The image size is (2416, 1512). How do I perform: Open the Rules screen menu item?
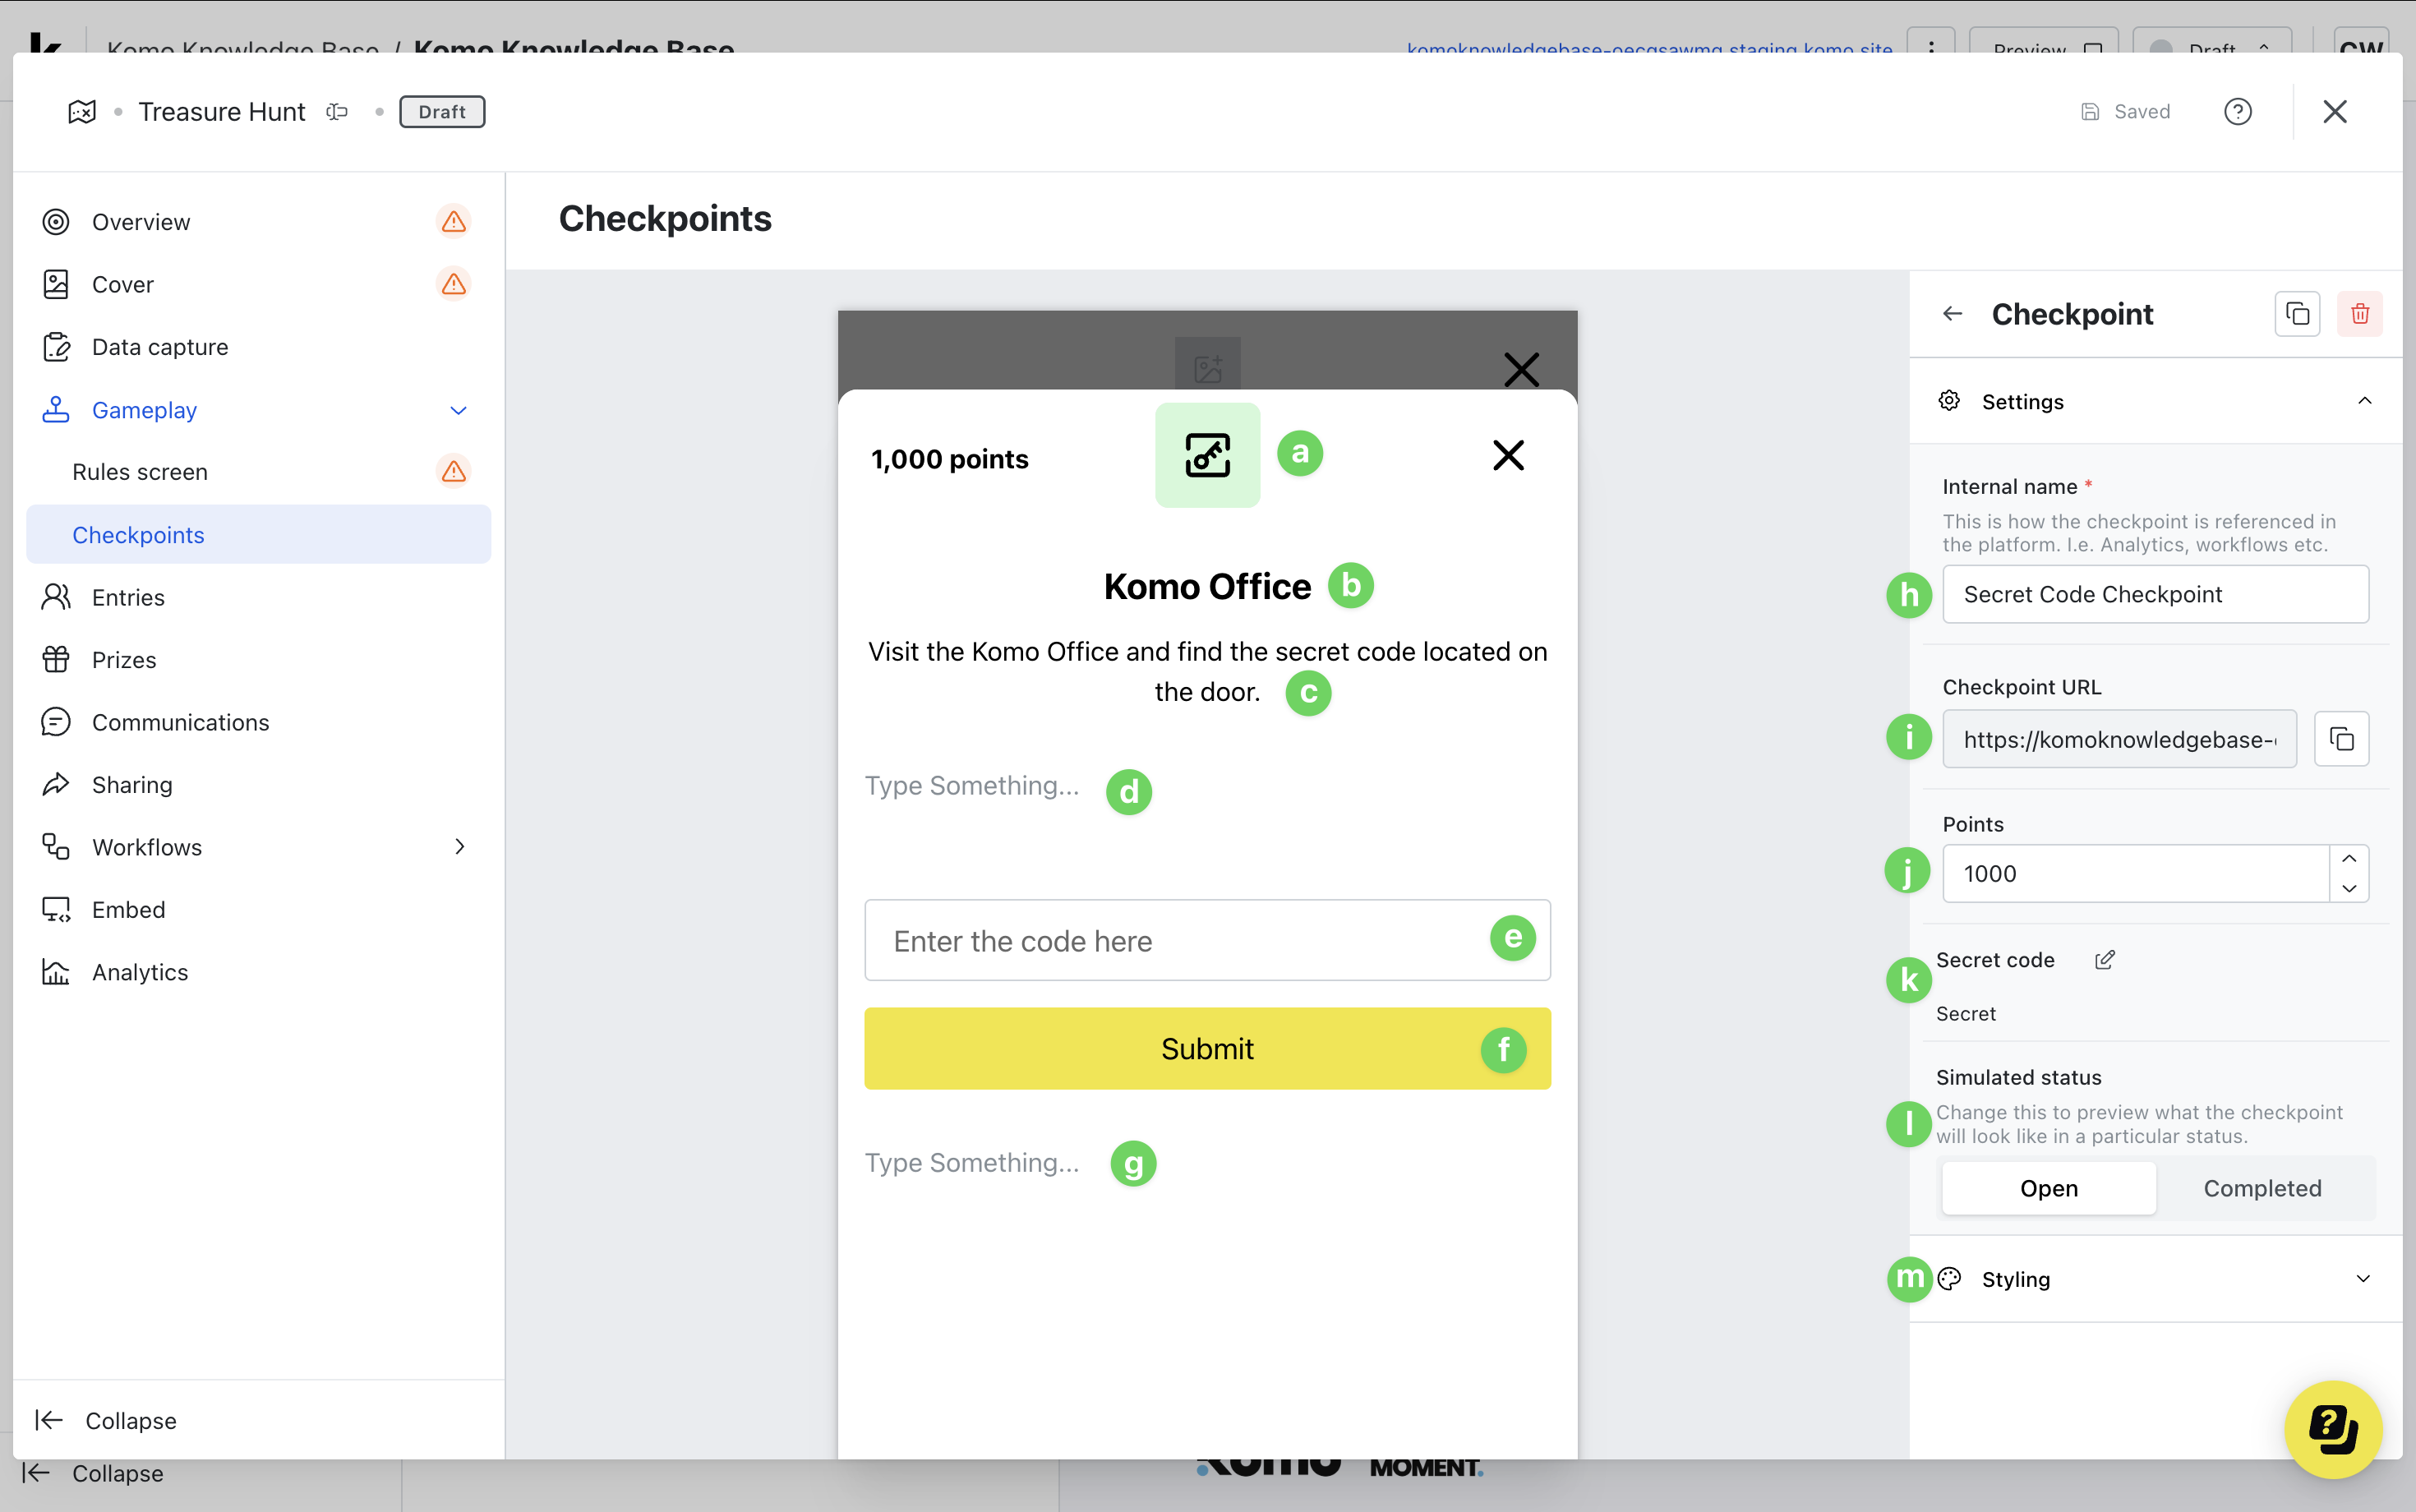(x=140, y=472)
